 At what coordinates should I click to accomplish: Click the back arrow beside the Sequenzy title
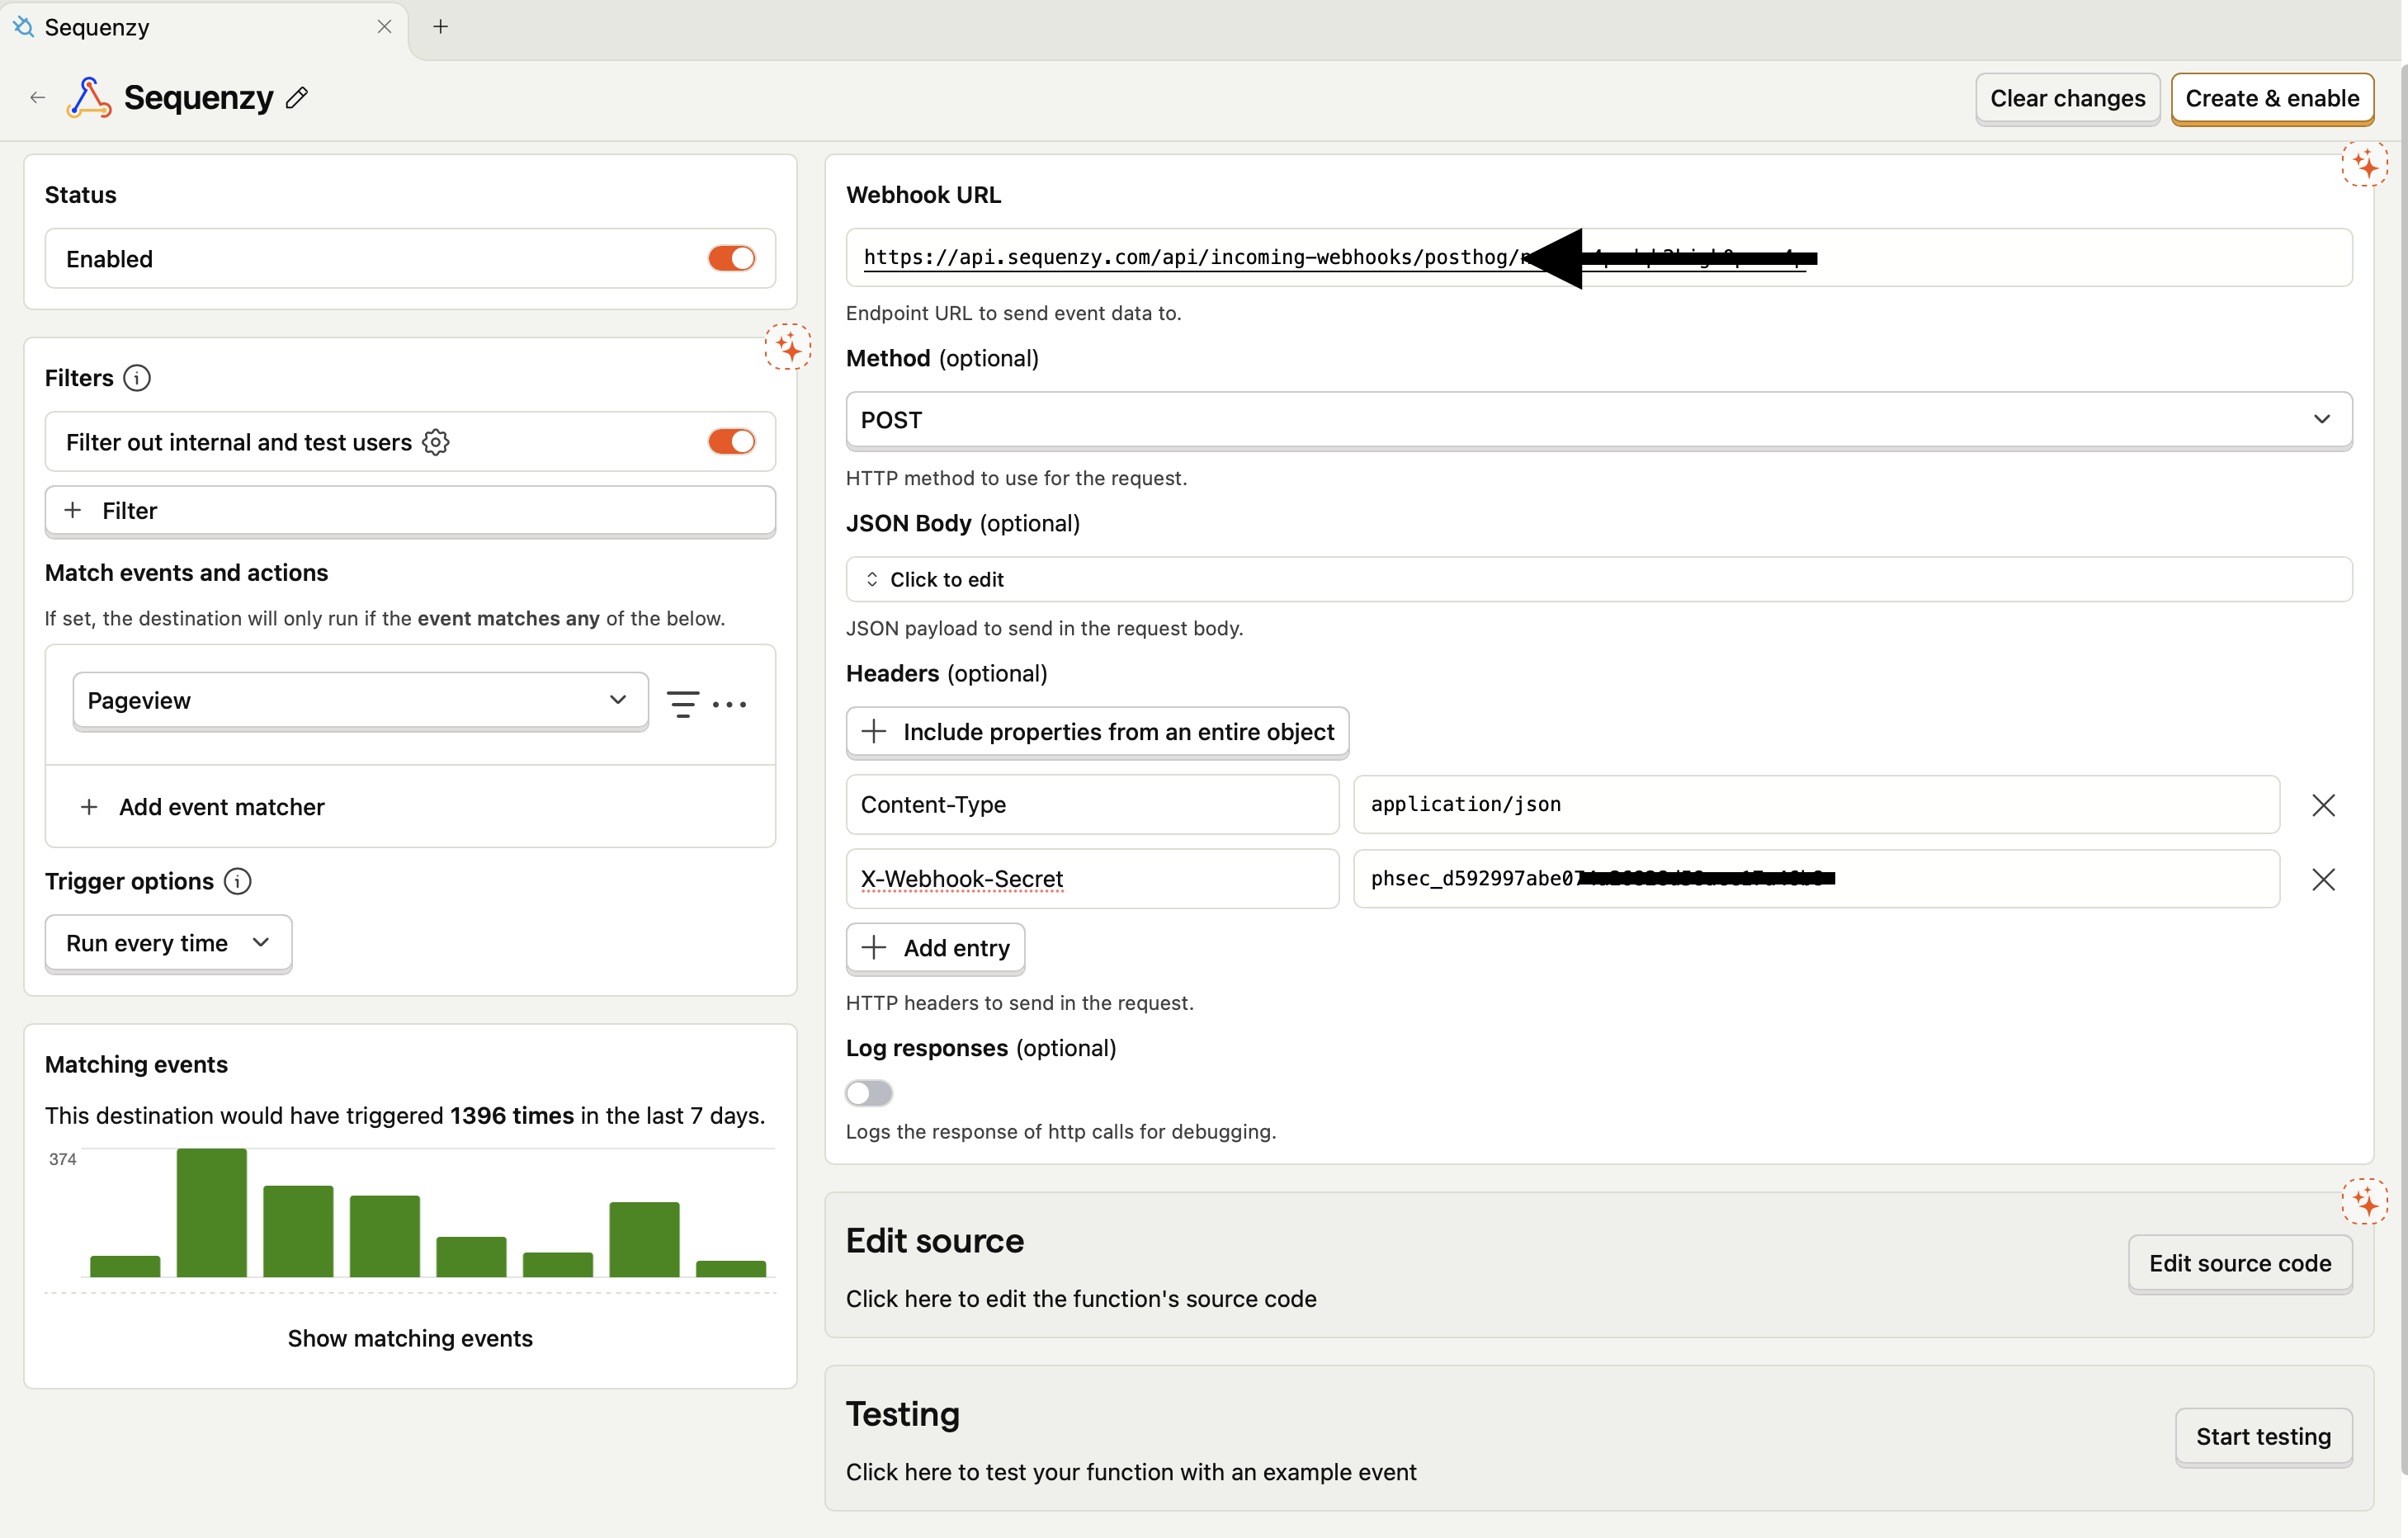tap(38, 97)
